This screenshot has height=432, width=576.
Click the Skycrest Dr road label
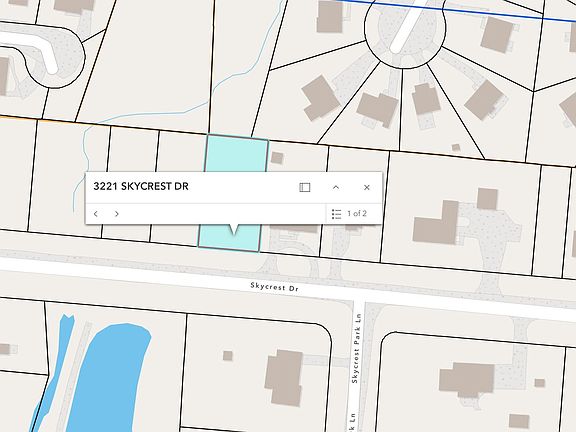click(274, 287)
